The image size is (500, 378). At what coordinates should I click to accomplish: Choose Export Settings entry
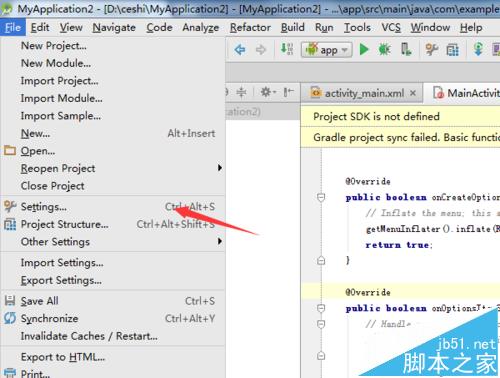pos(113,280)
